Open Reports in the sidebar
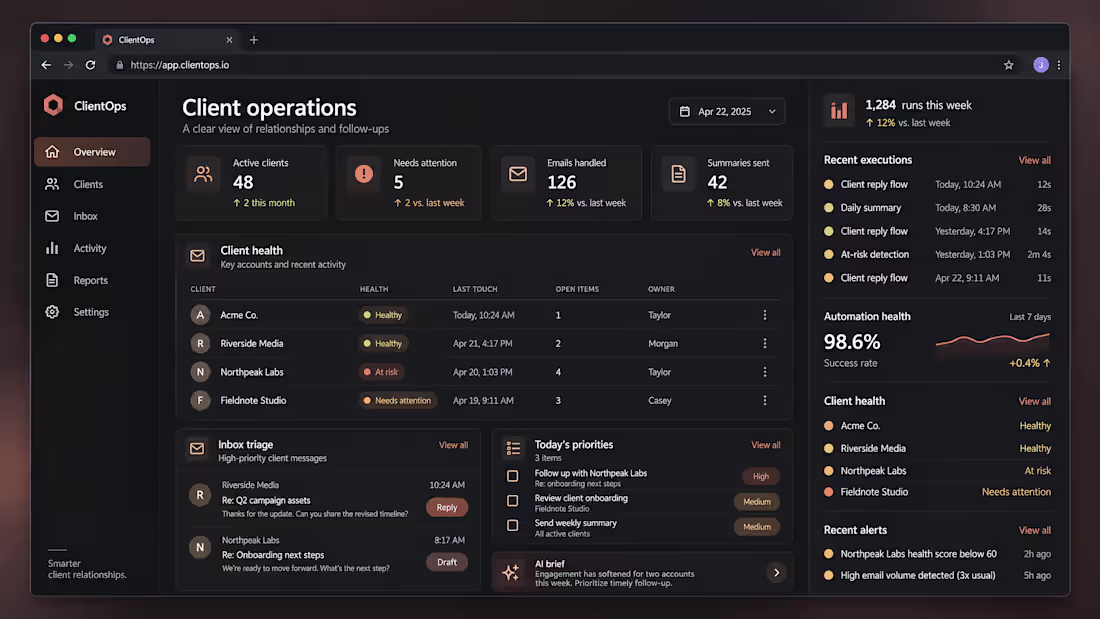The height and width of the screenshot is (619, 1100). click(92, 280)
